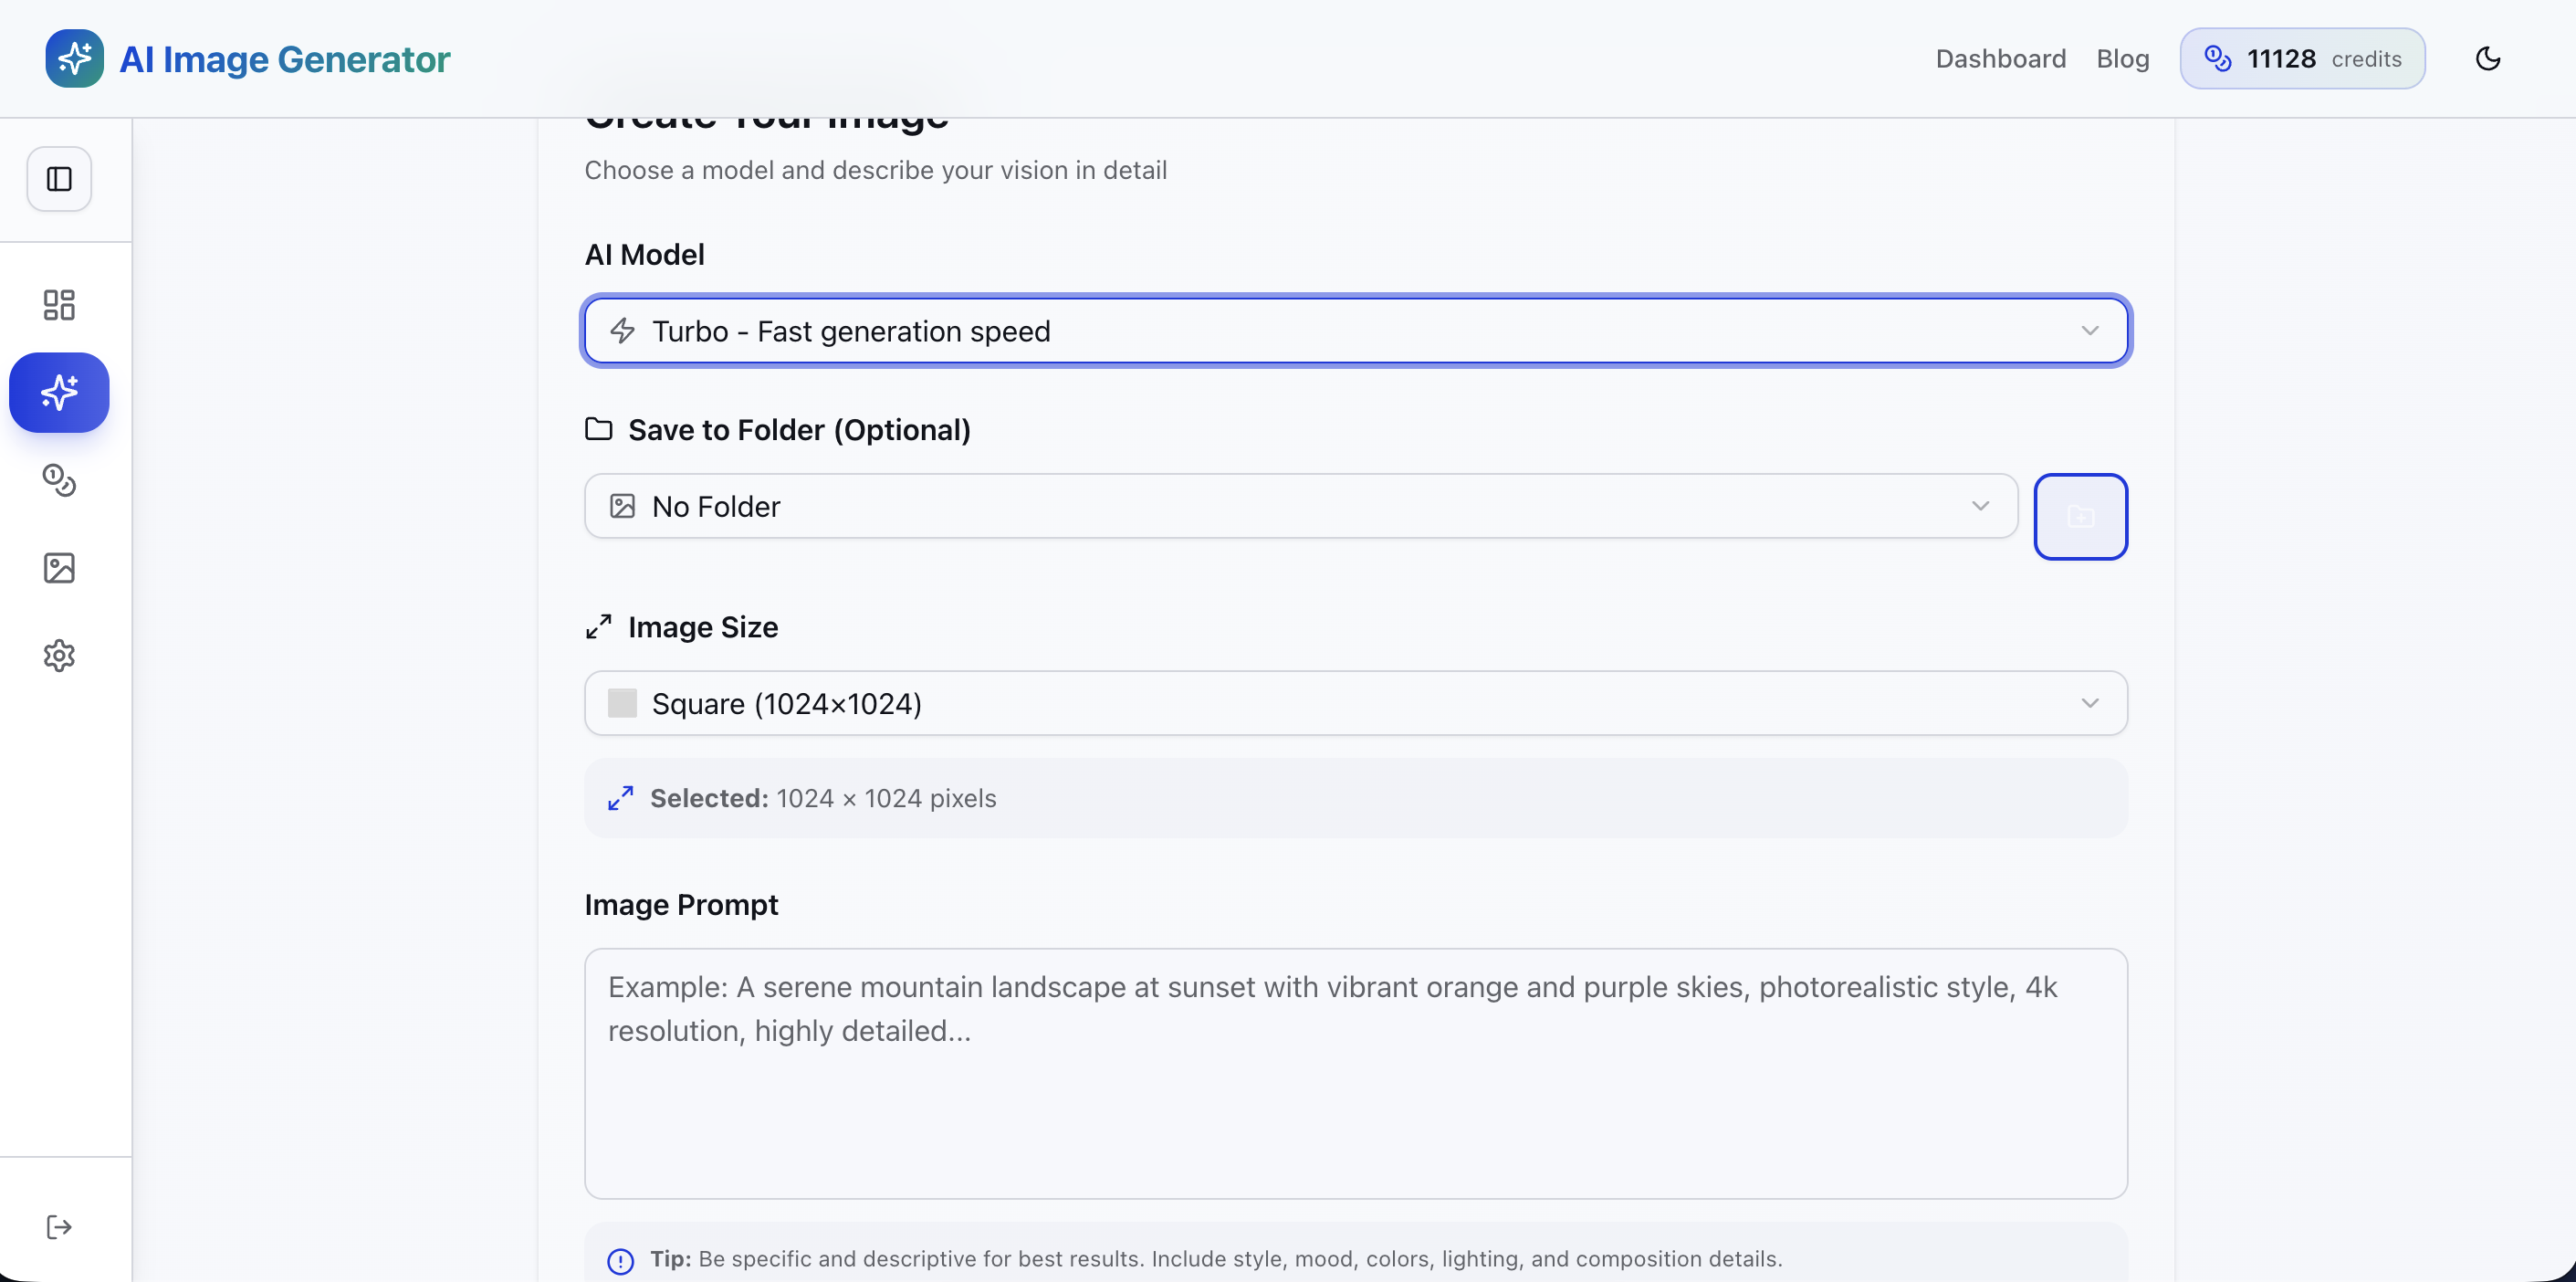Screen dimensions: 2576x1282
Task: Open the settings gear sidebar icon
Action: (59, 656)
